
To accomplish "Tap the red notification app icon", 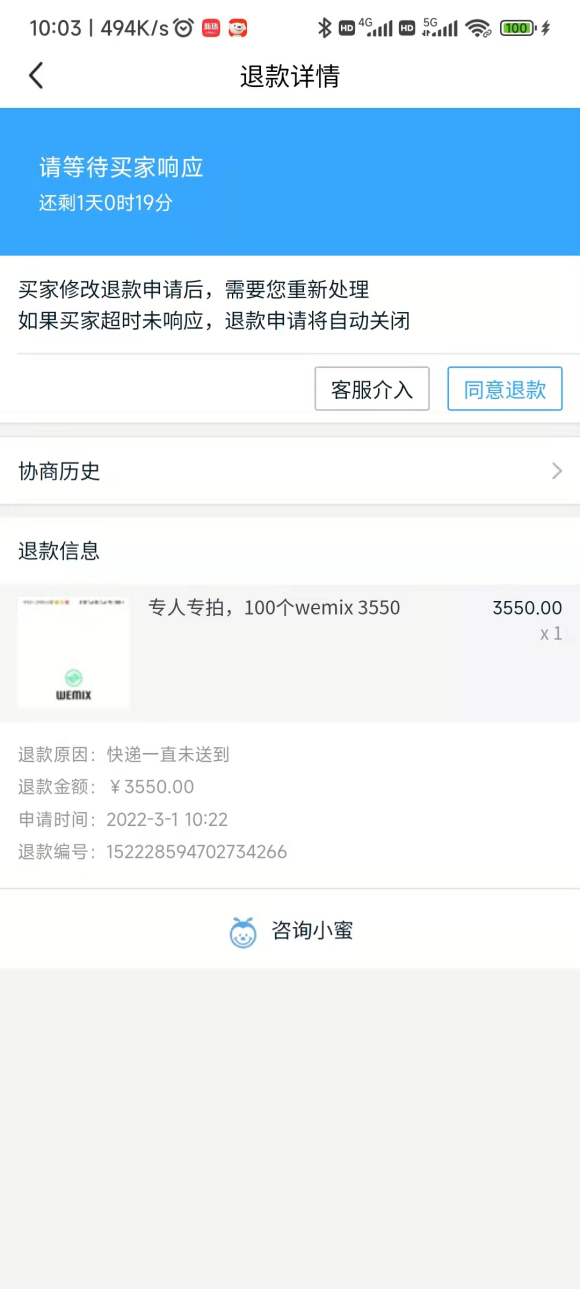I will 211,28.
